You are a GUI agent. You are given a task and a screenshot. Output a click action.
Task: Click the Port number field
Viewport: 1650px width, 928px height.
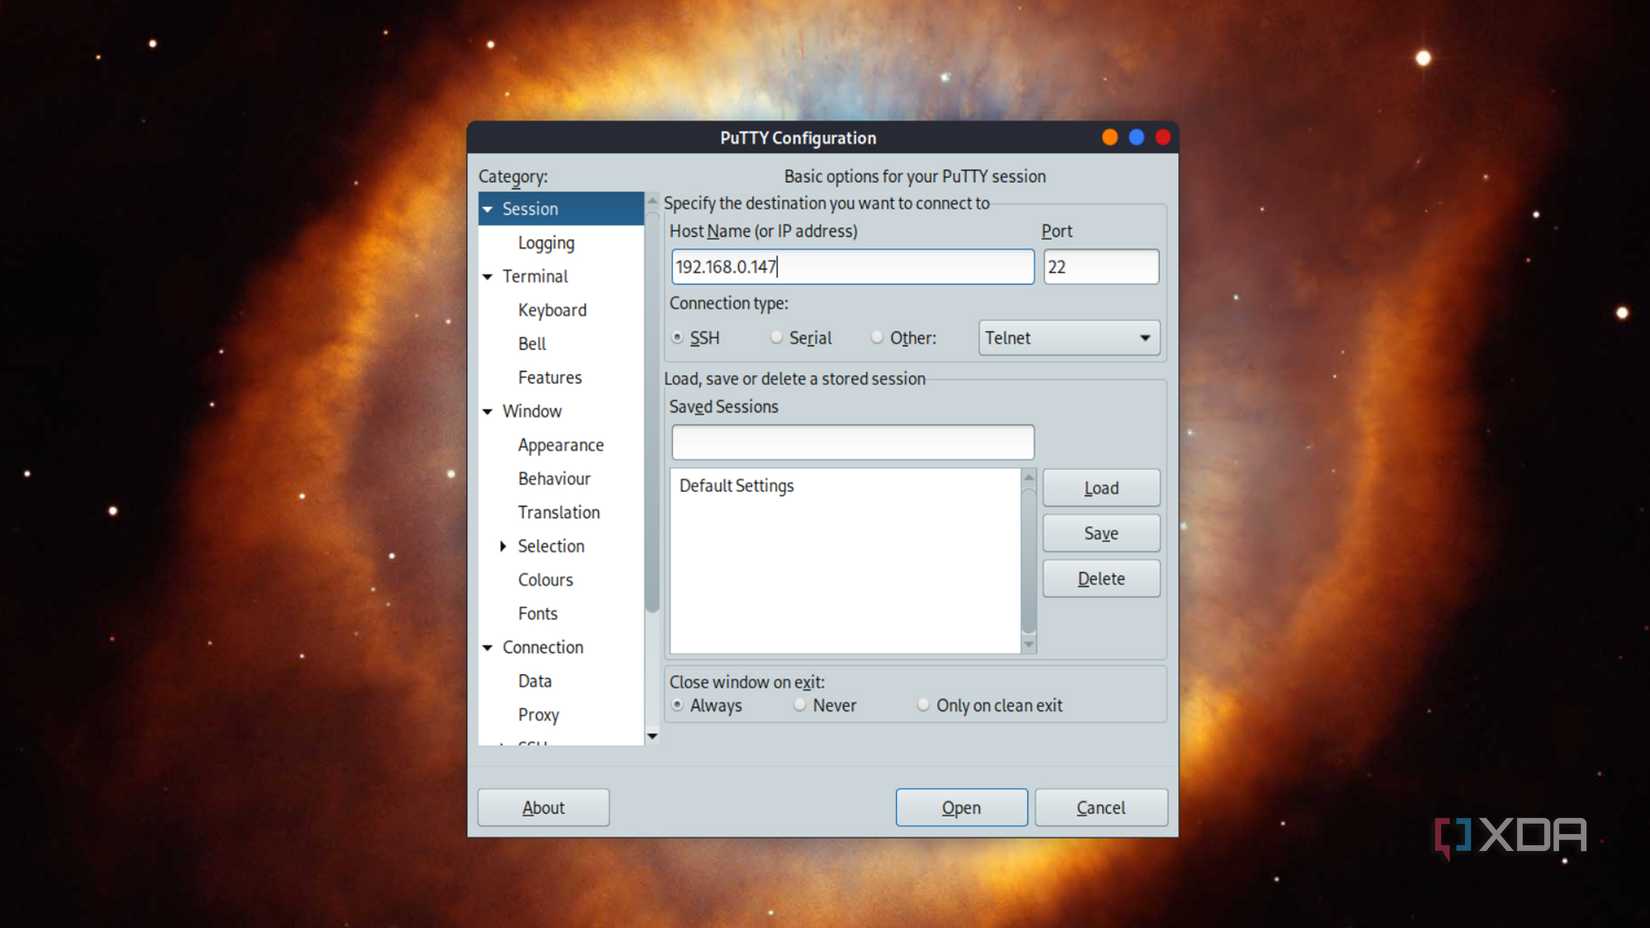point(1101,267)
